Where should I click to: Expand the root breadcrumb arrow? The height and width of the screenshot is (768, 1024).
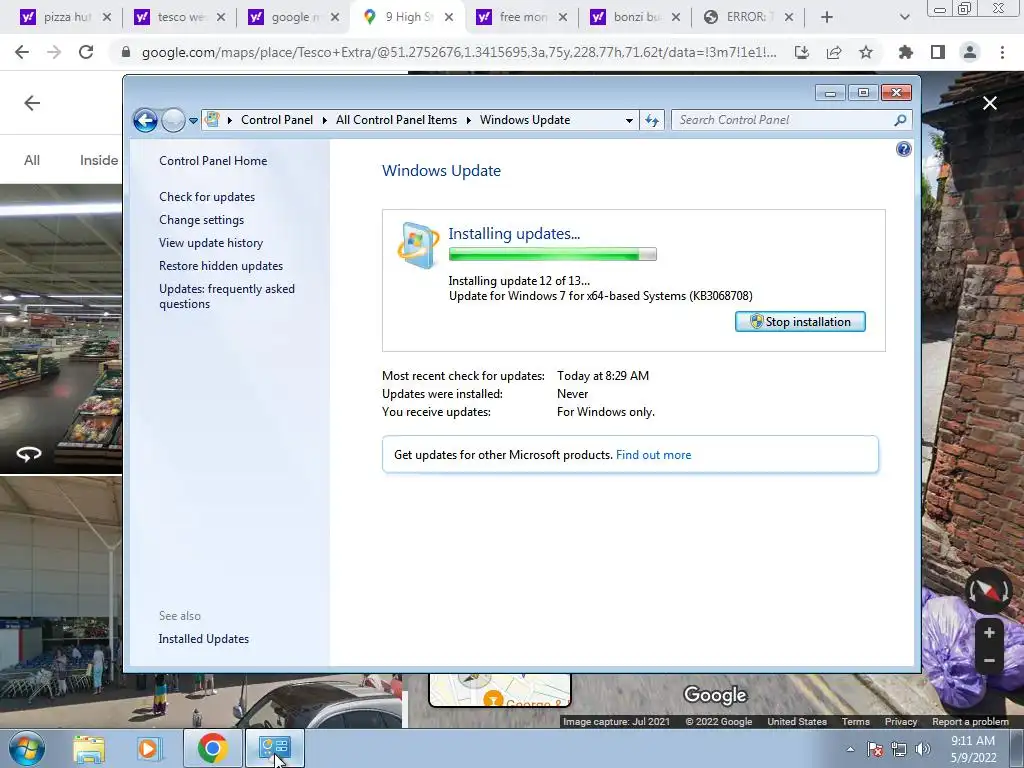click(x=230, y=120)
